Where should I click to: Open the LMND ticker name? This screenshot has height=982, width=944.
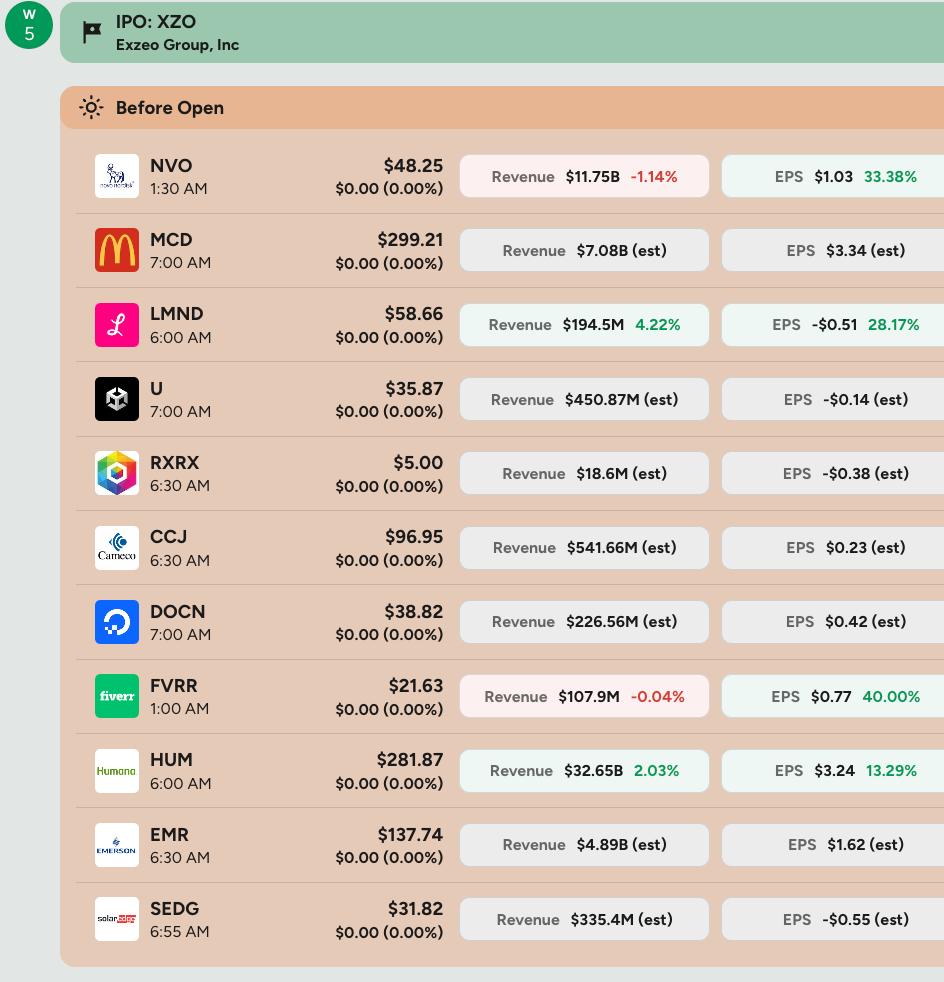[177, 314]
